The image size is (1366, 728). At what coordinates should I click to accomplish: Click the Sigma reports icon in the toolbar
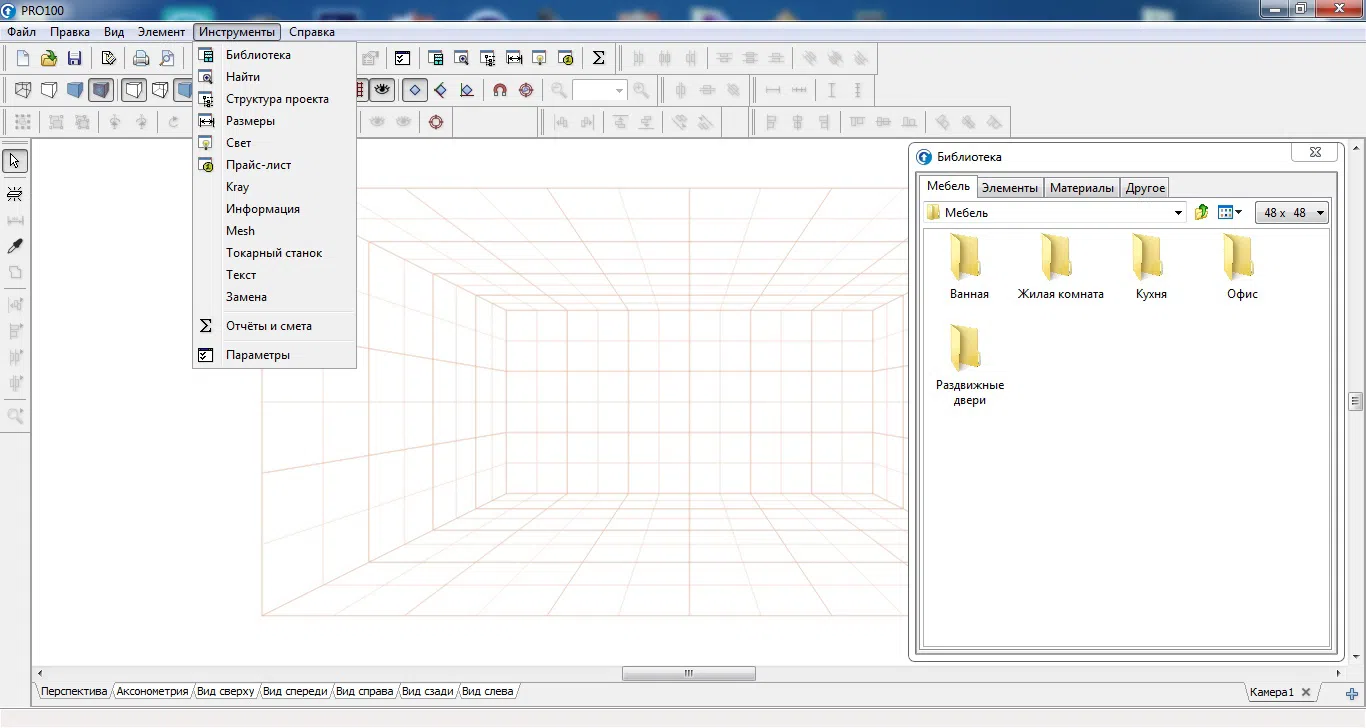tap(598, 58)
